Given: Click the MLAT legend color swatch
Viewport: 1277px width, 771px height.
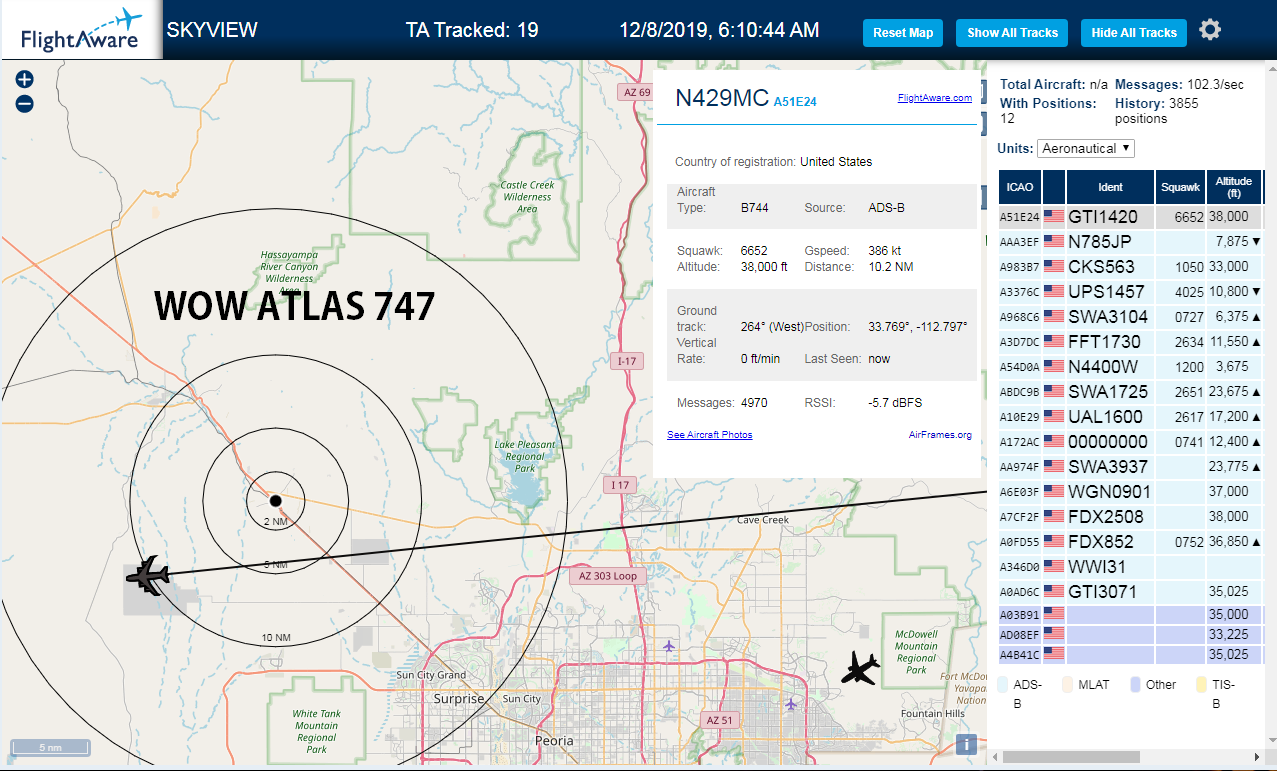Looking at the screenshot, I should (x=1067, y=684).
